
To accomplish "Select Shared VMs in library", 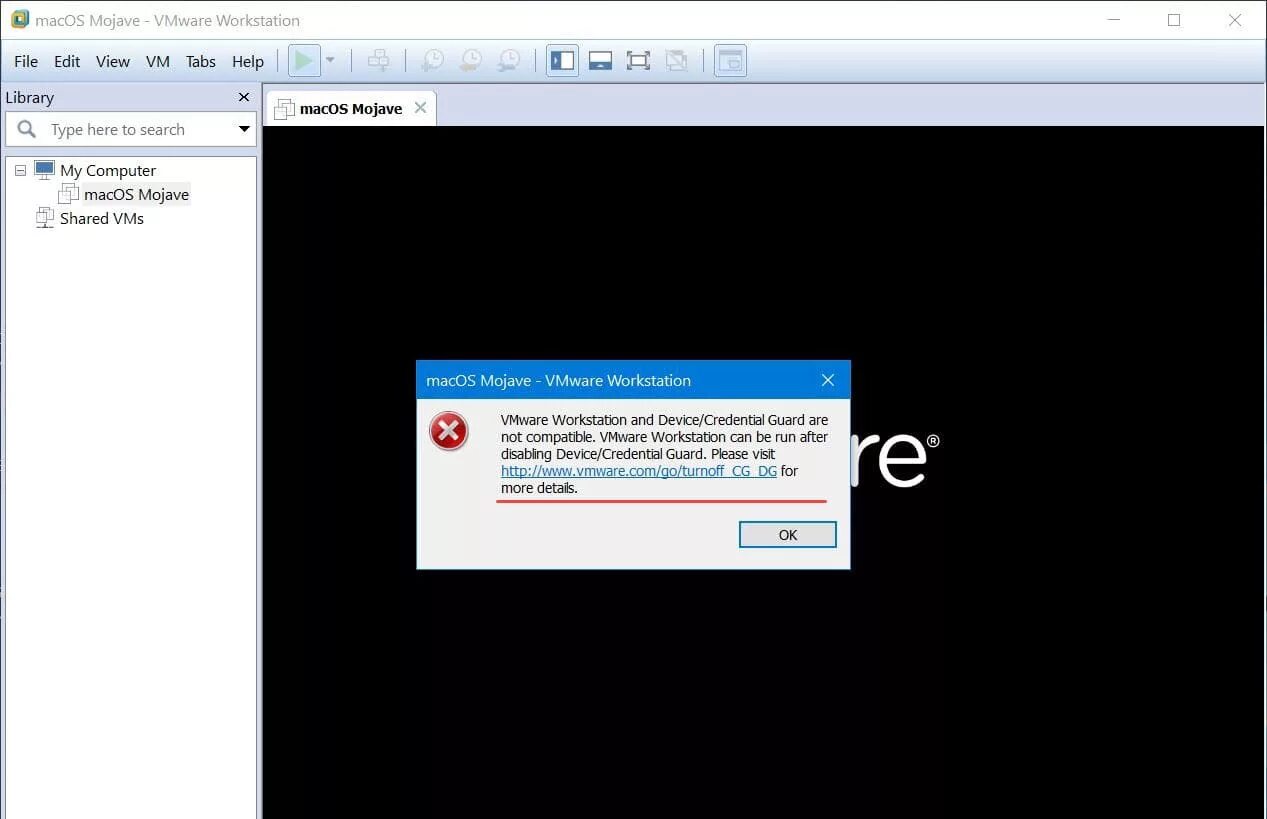I will coord(102,218).
